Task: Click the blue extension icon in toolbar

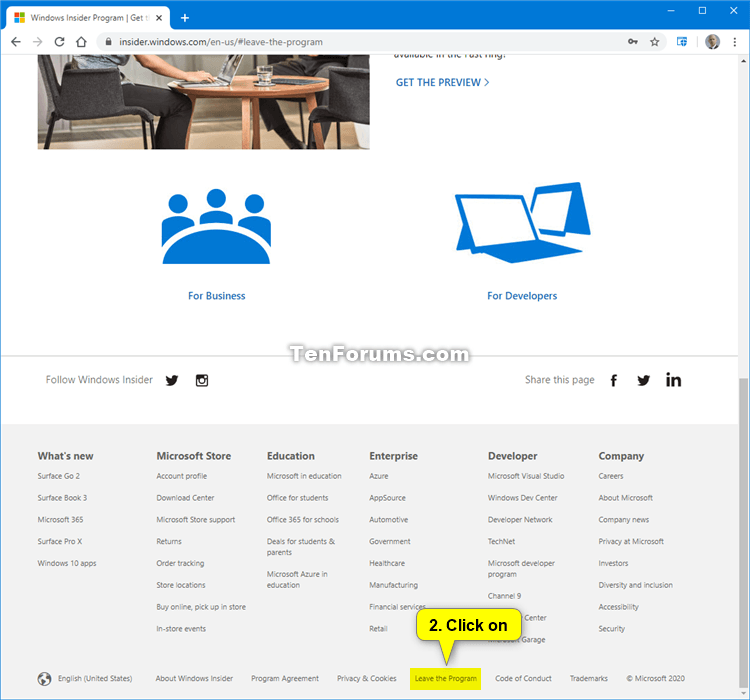Action: coord(682,42)
